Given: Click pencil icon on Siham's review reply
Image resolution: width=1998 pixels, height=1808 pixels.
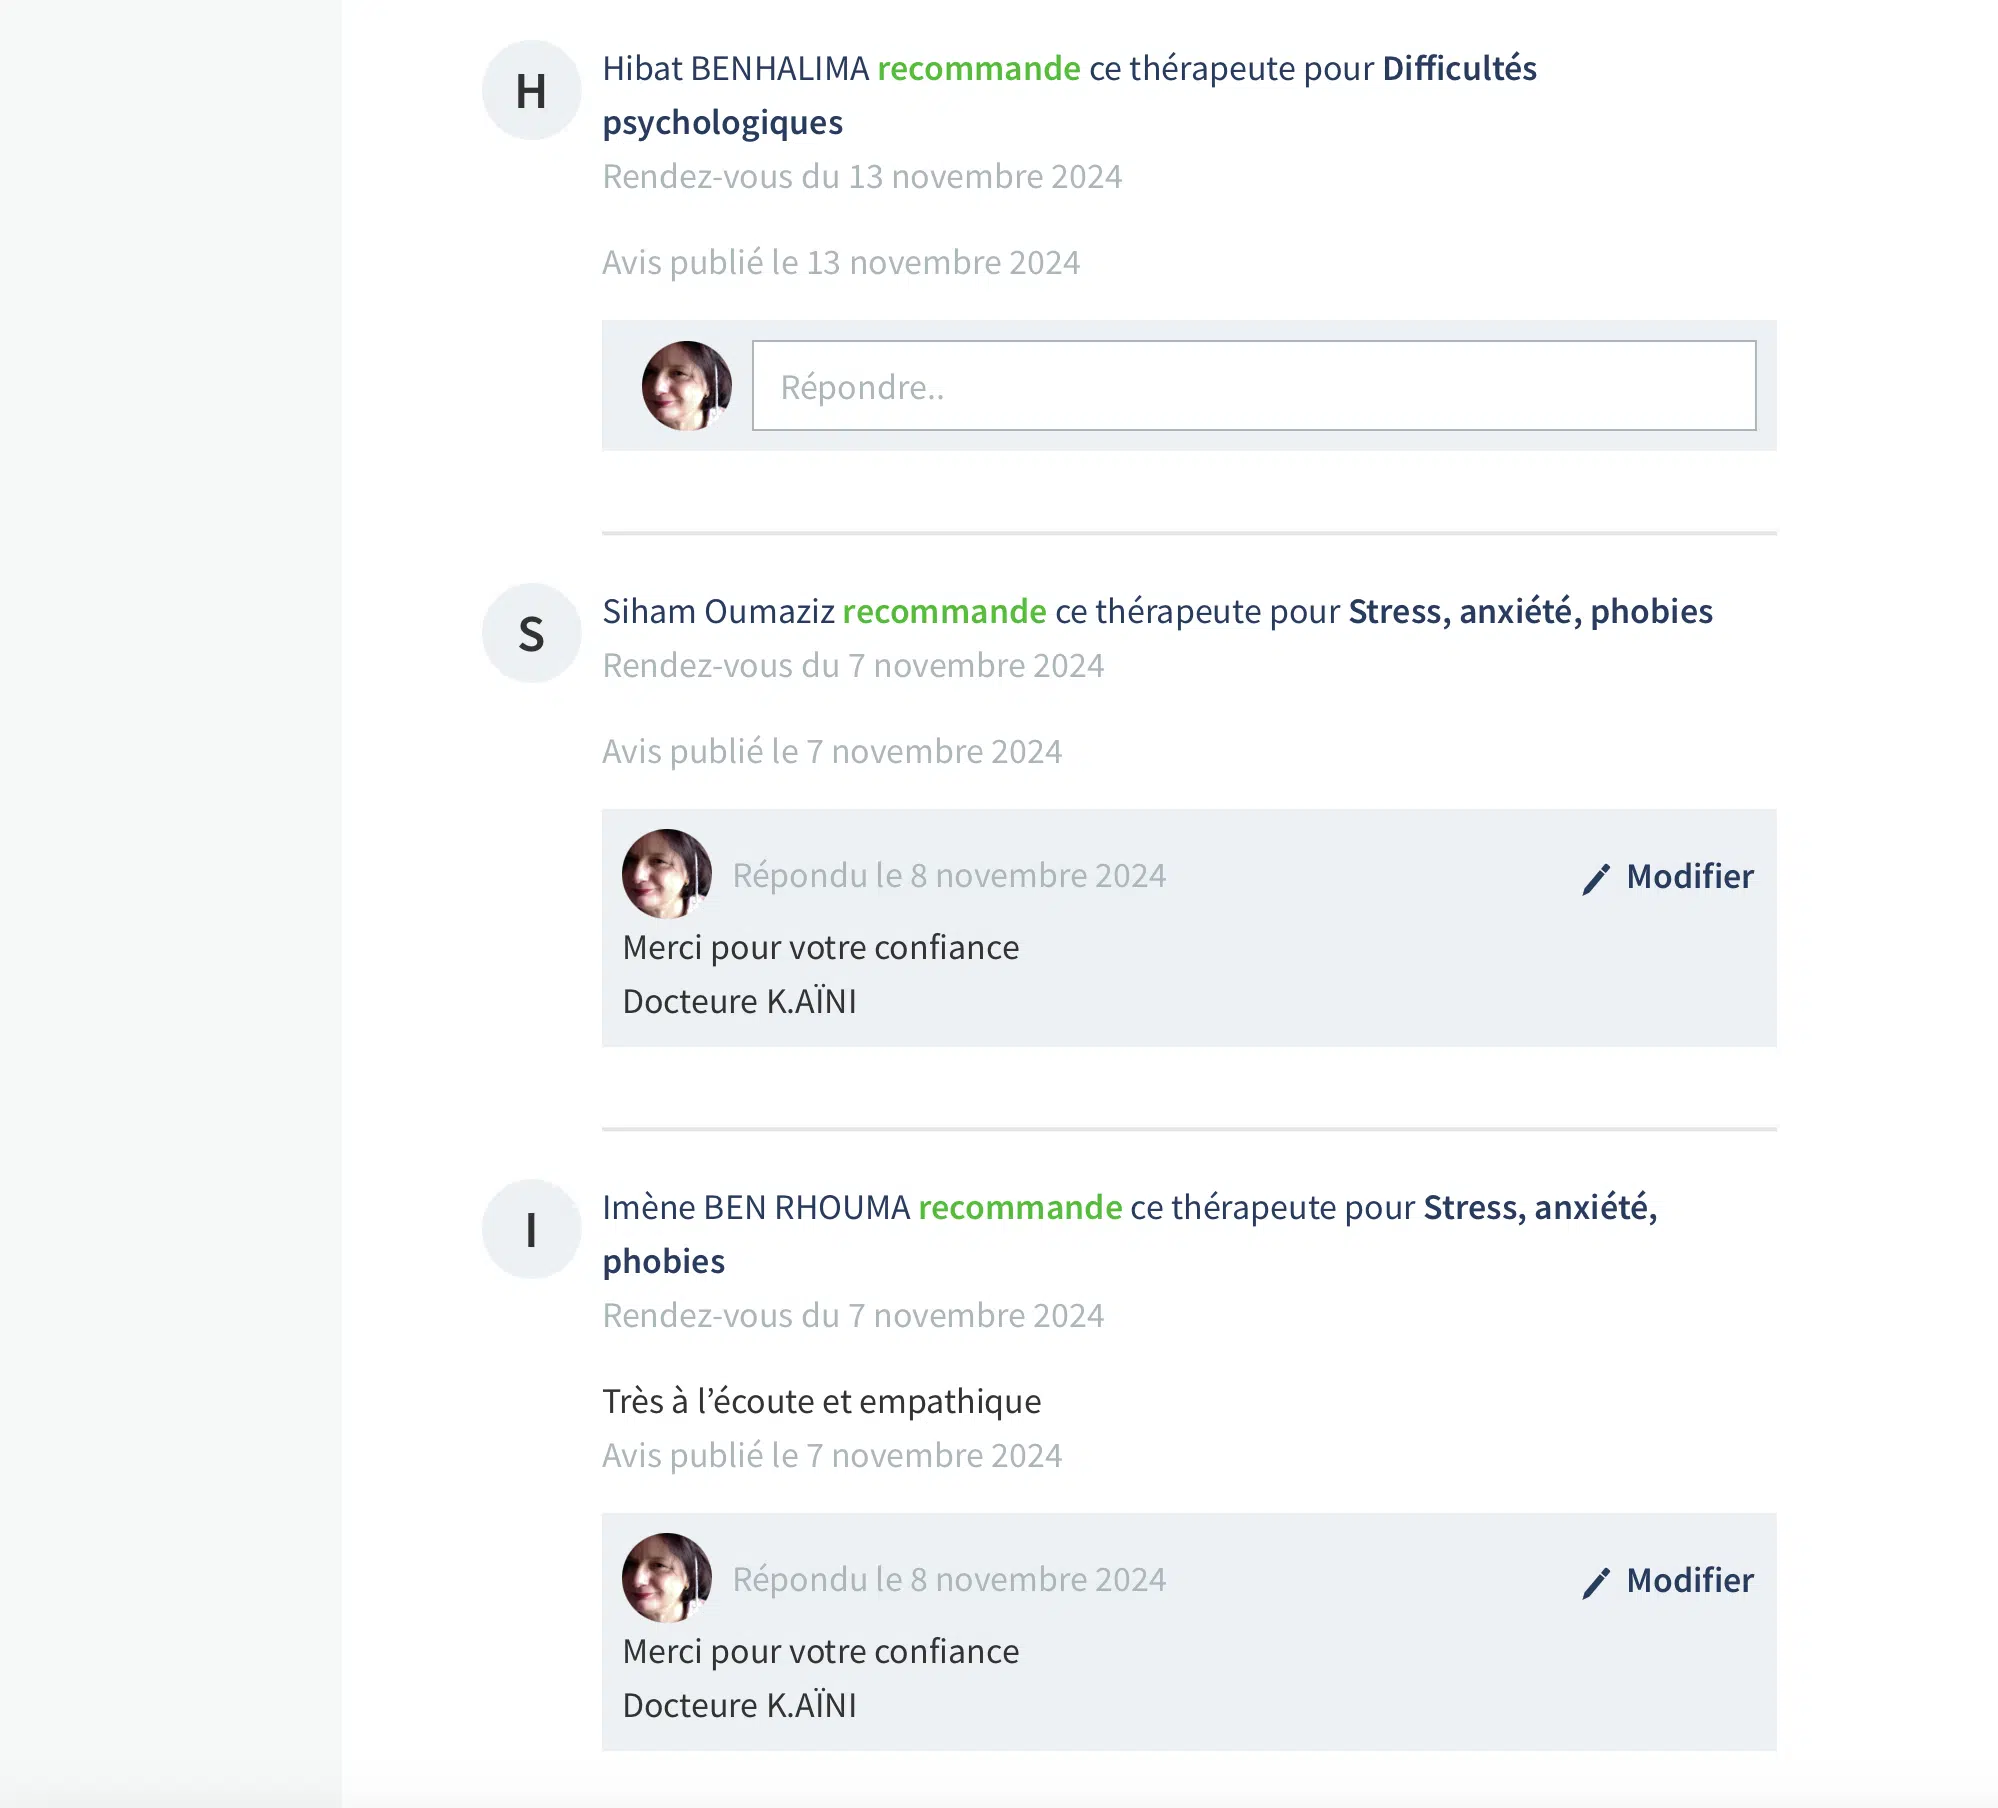Looking at the screenshot, I should (1596, 878).
